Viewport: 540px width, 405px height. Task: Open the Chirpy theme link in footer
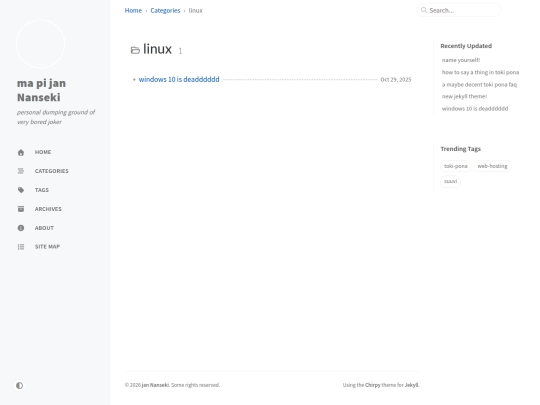click(372, 385)
